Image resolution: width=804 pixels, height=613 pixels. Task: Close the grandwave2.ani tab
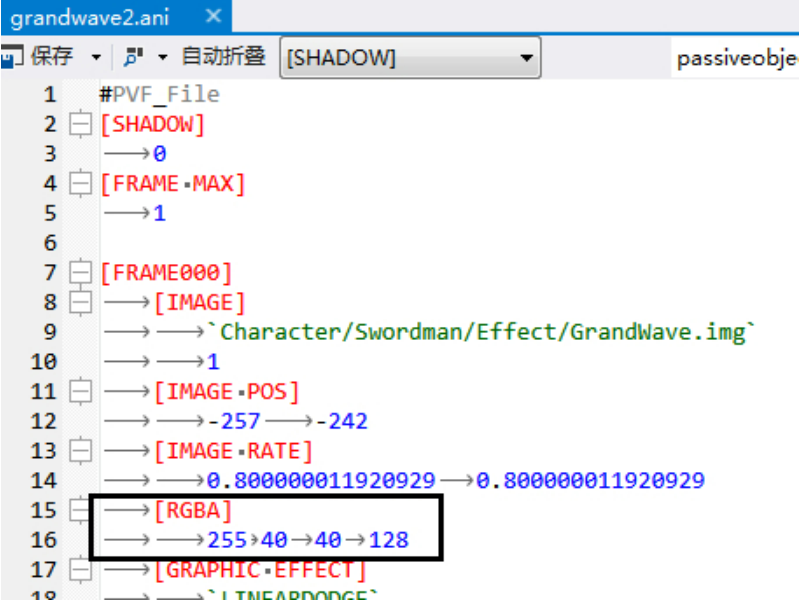(213, 18)
